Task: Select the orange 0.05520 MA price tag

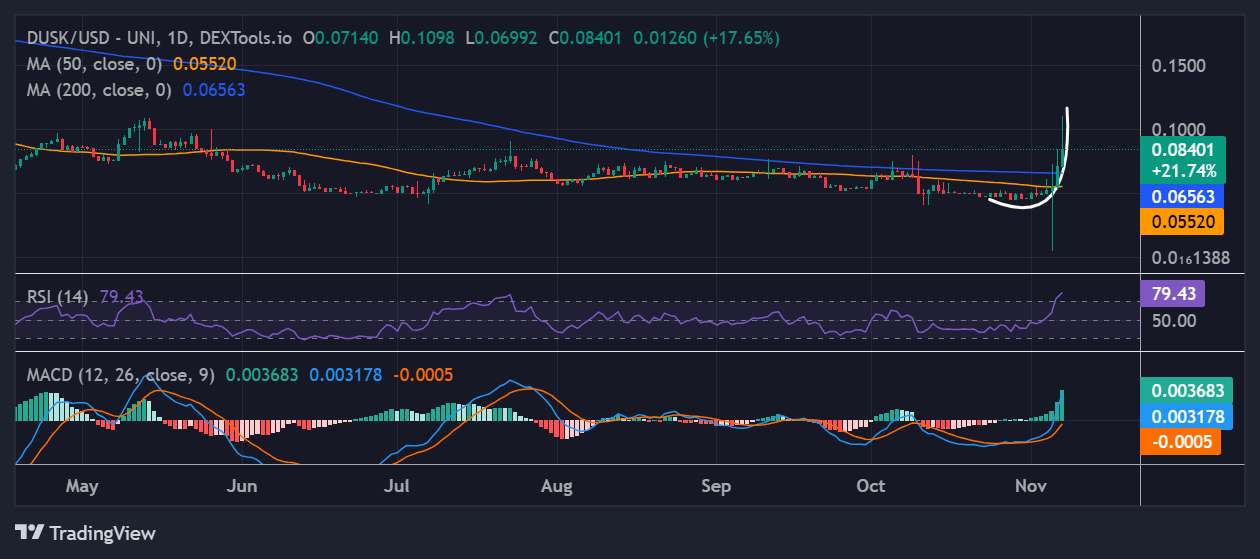Action: tap(1184, 223)
